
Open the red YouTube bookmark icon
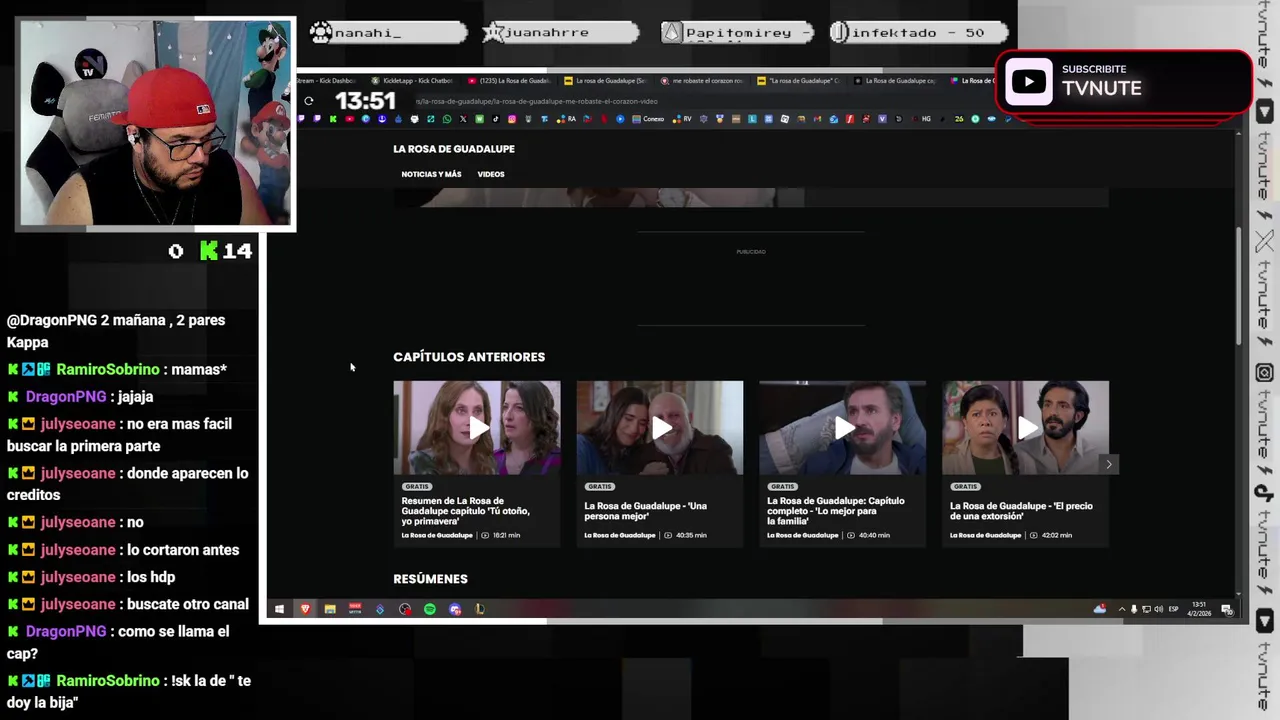pos(349,119)
